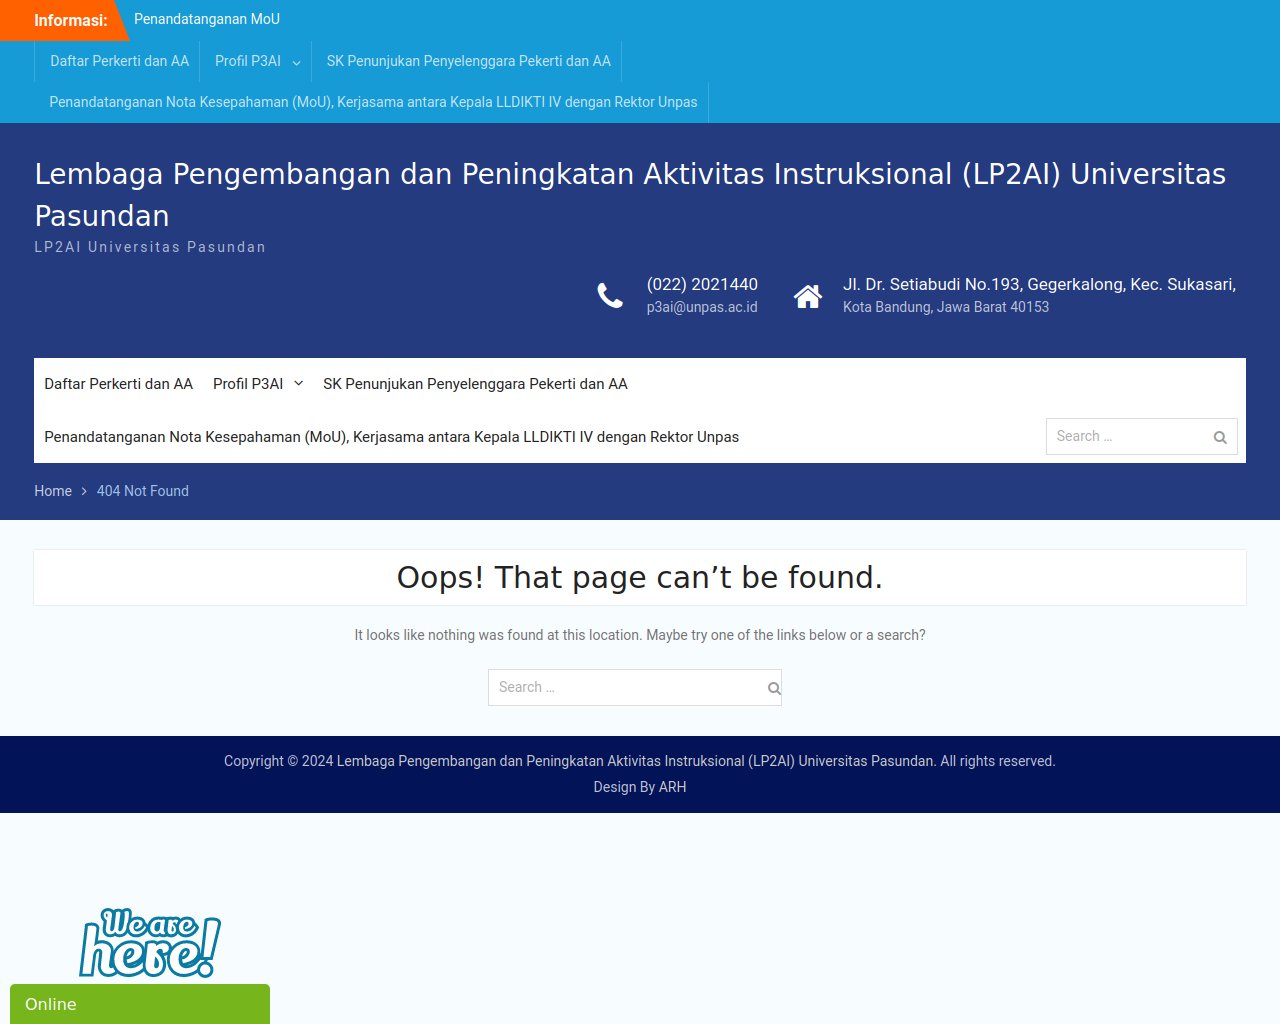The width and height of the screenshot is (1280, 1024).
Task: Select Daftar Perkerti dan AA in white menu
Action: pyautogui.click(x=118, y=384)
